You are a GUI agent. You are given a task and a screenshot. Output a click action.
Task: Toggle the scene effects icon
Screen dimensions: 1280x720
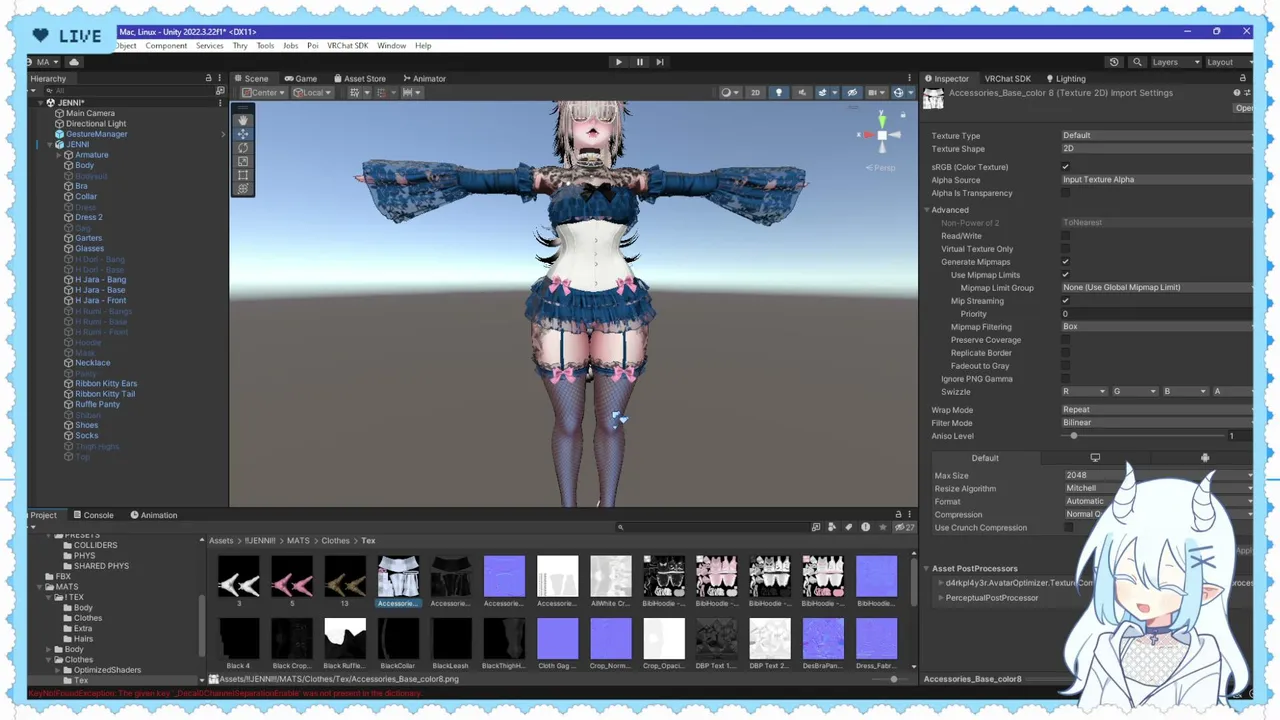[x=824, y=93]
